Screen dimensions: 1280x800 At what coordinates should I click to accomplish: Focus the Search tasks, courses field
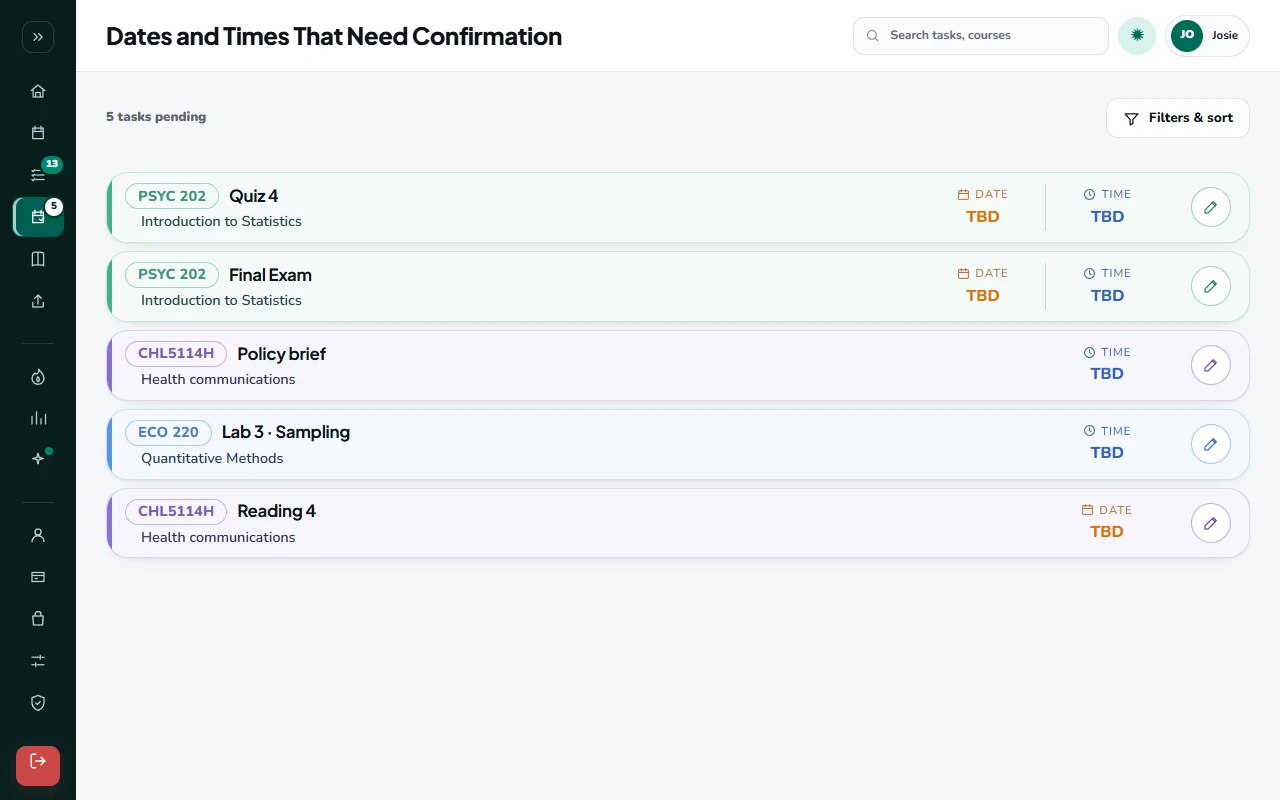981,35
